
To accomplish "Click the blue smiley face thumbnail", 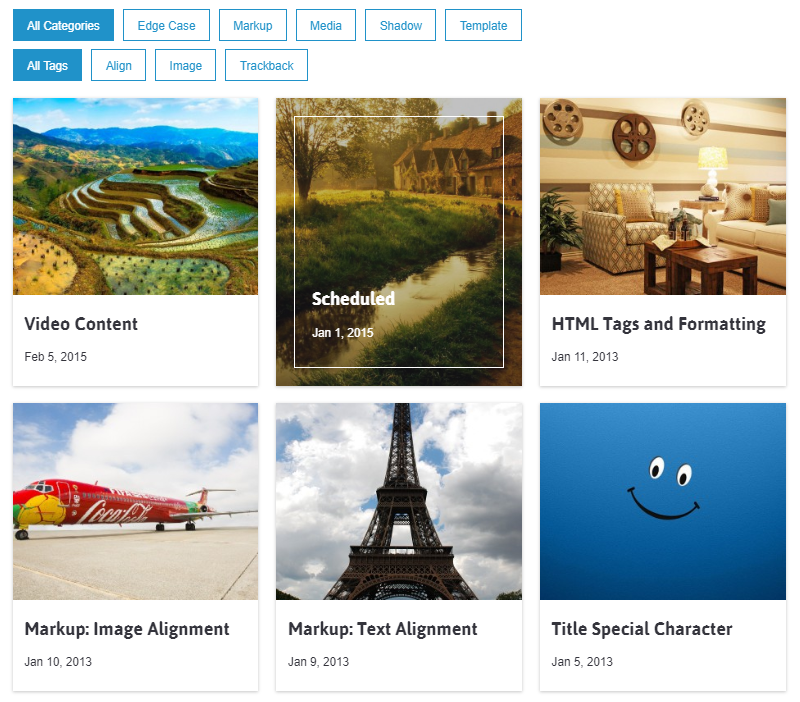I will [x=663, y=502].
